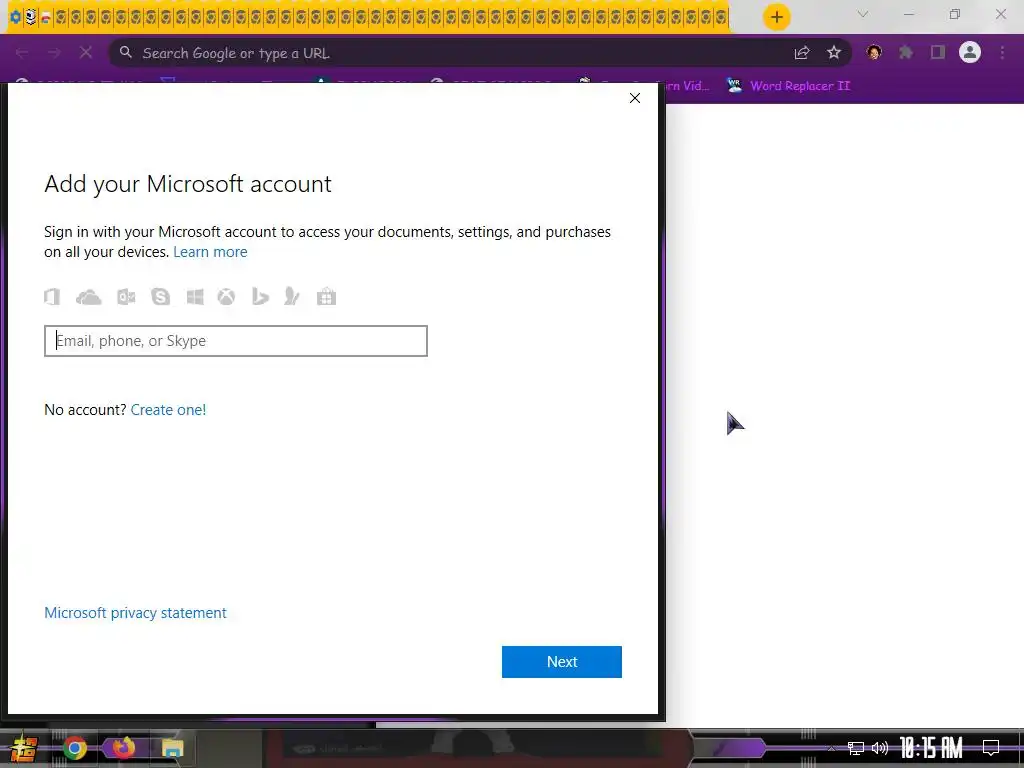Screen dimensions: 1024x768
Task: Click the share this page icon
Action: tap(802, 53)
